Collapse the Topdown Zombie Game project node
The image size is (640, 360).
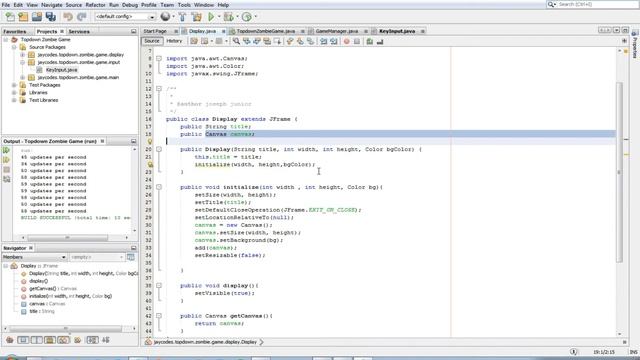[6, 40]
